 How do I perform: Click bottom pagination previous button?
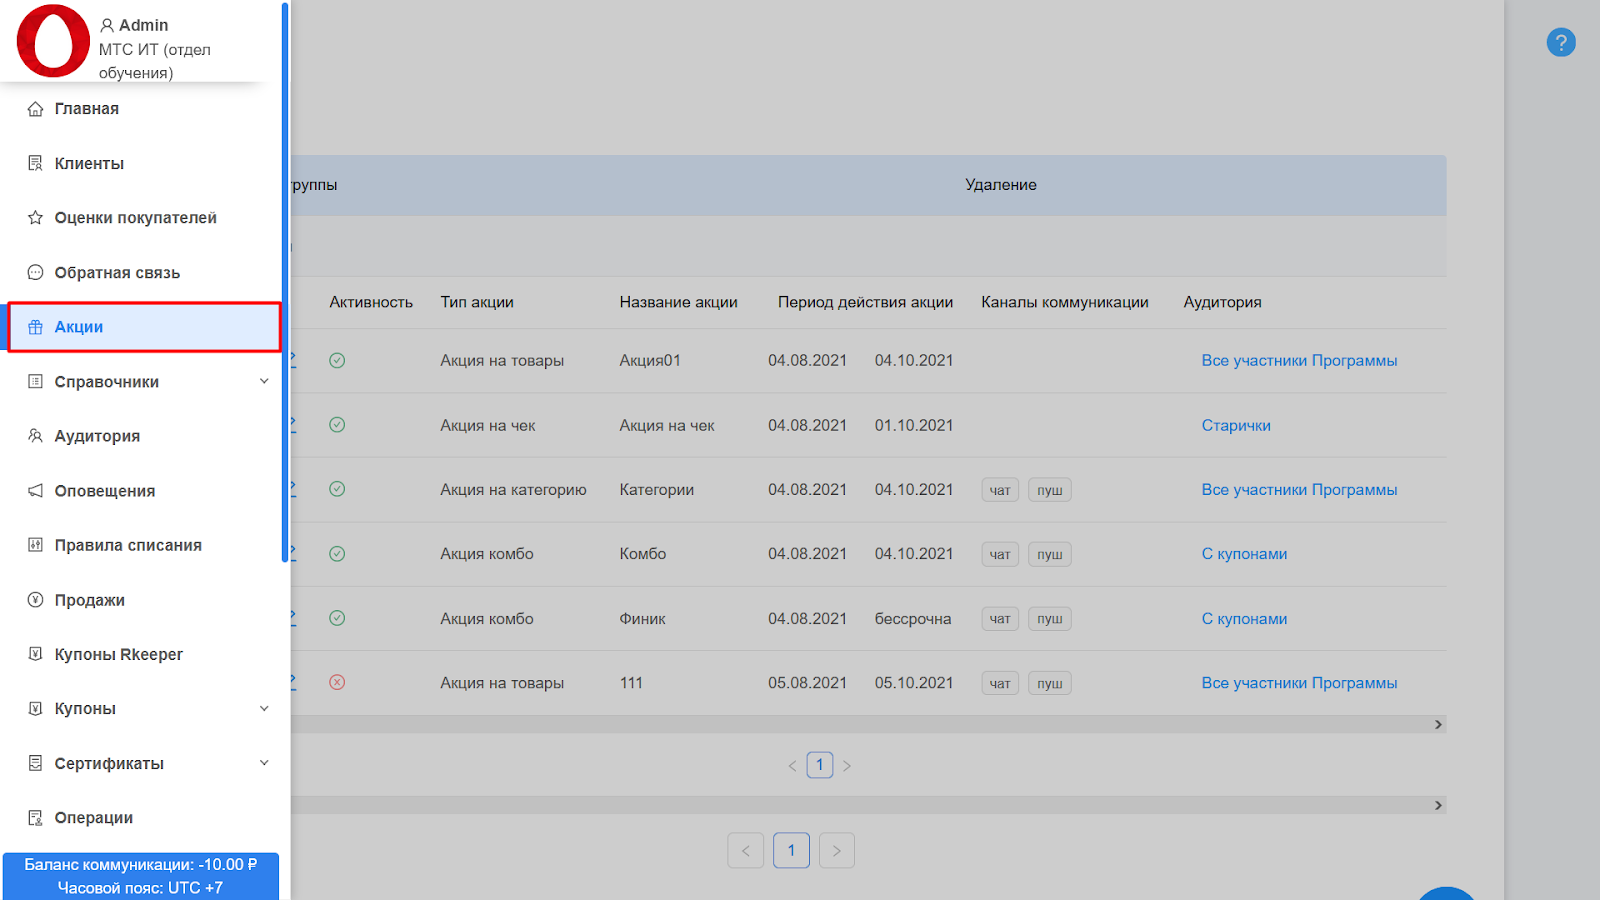746,850
